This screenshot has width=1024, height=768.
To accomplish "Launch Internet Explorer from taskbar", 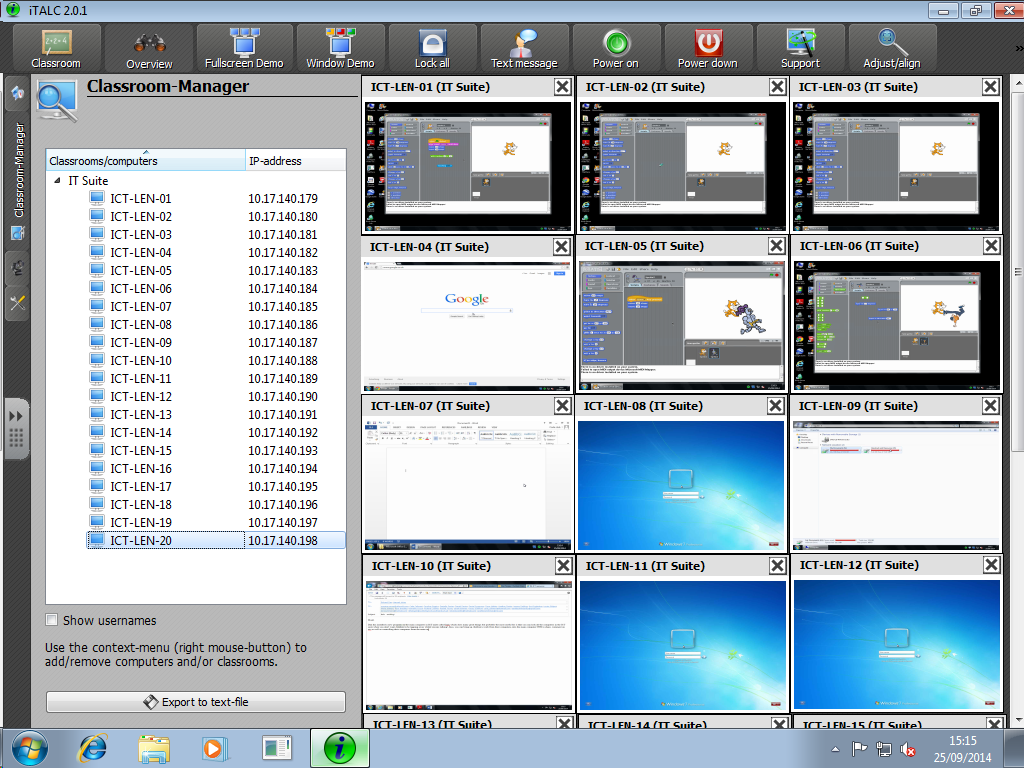I will tap(93, 748).
